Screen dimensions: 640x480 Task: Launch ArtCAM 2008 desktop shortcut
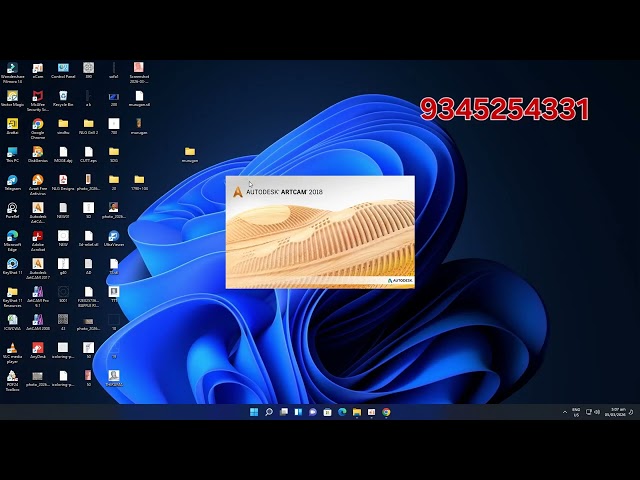(x=38, y=322)
